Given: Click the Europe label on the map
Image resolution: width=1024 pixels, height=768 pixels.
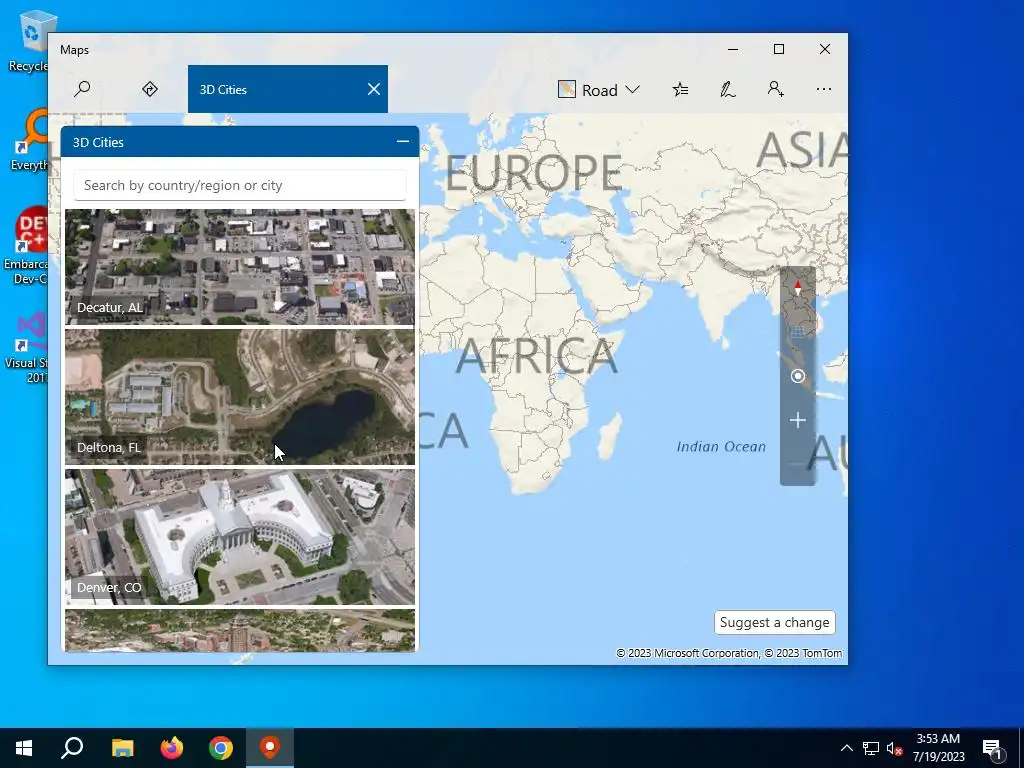Looking at the screenshot, I should tap(534, 173).
